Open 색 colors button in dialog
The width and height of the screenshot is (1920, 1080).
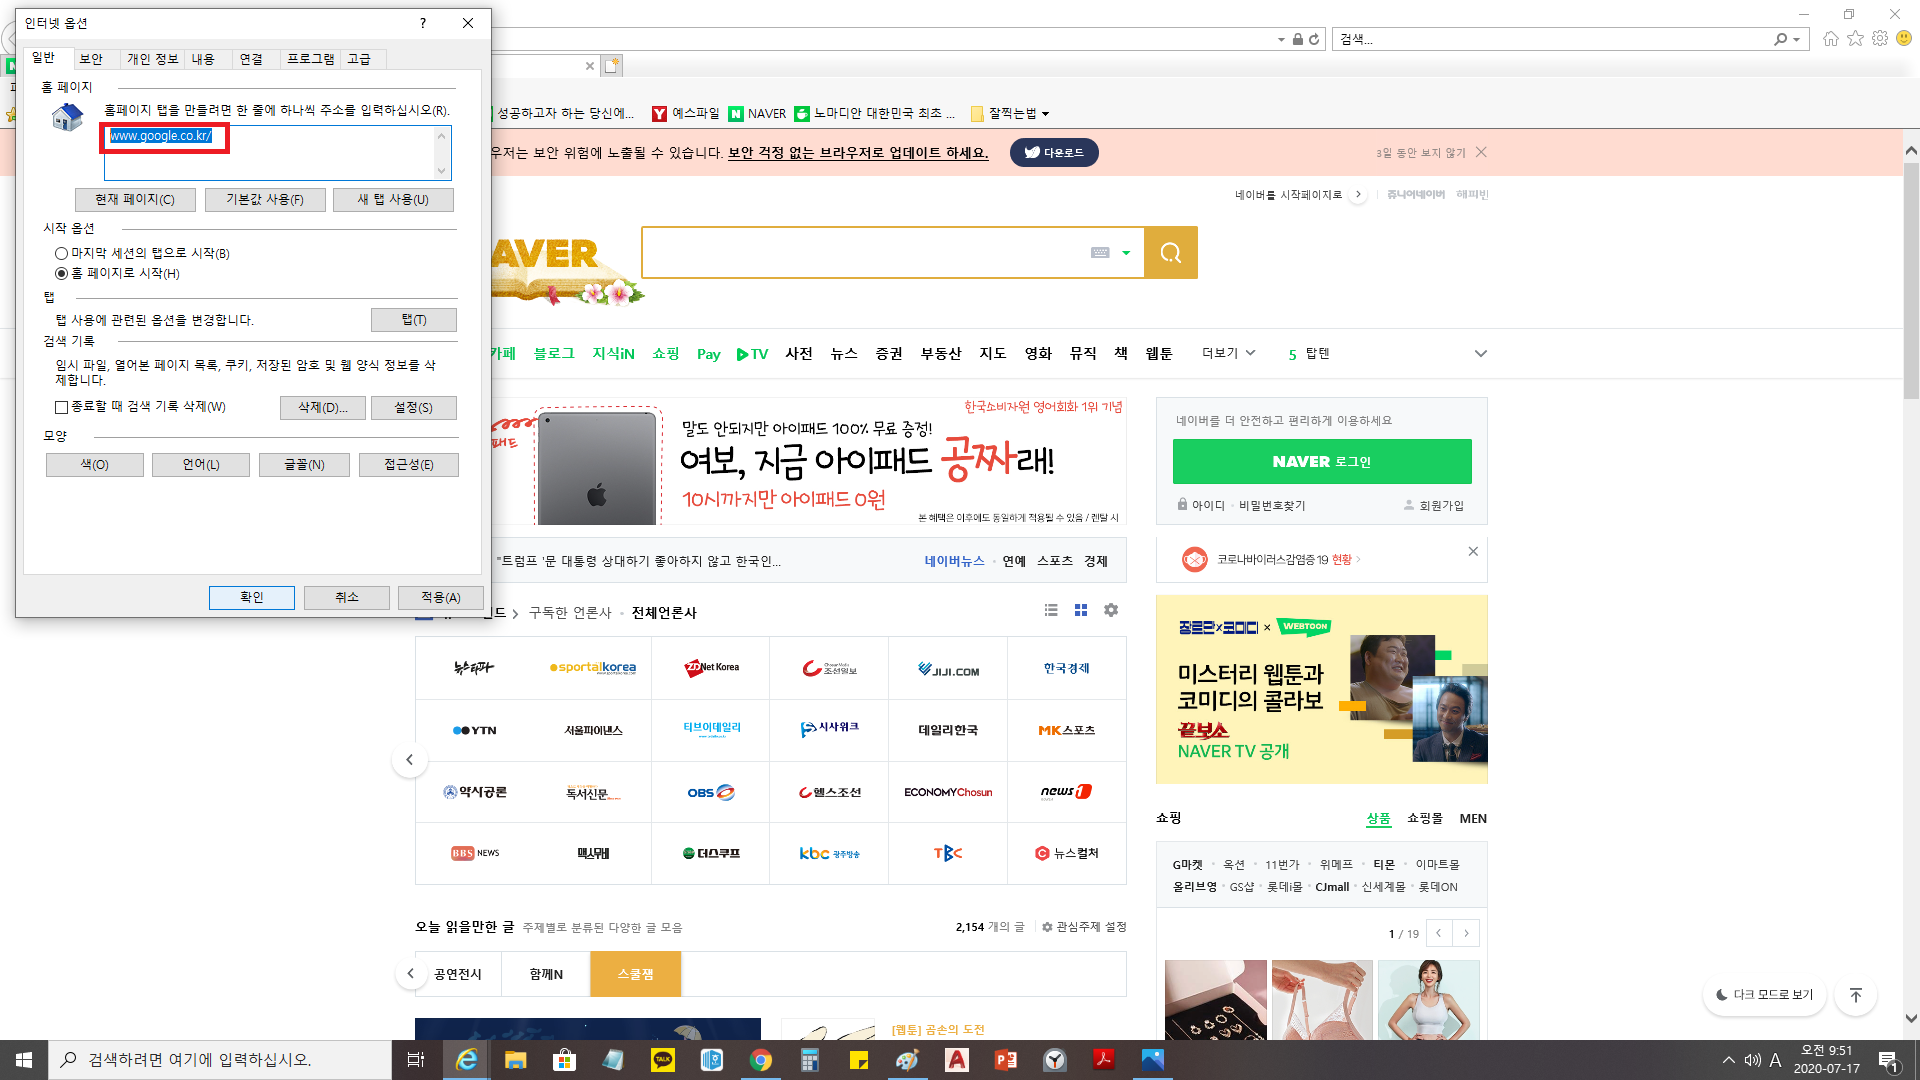click(95, 465)
